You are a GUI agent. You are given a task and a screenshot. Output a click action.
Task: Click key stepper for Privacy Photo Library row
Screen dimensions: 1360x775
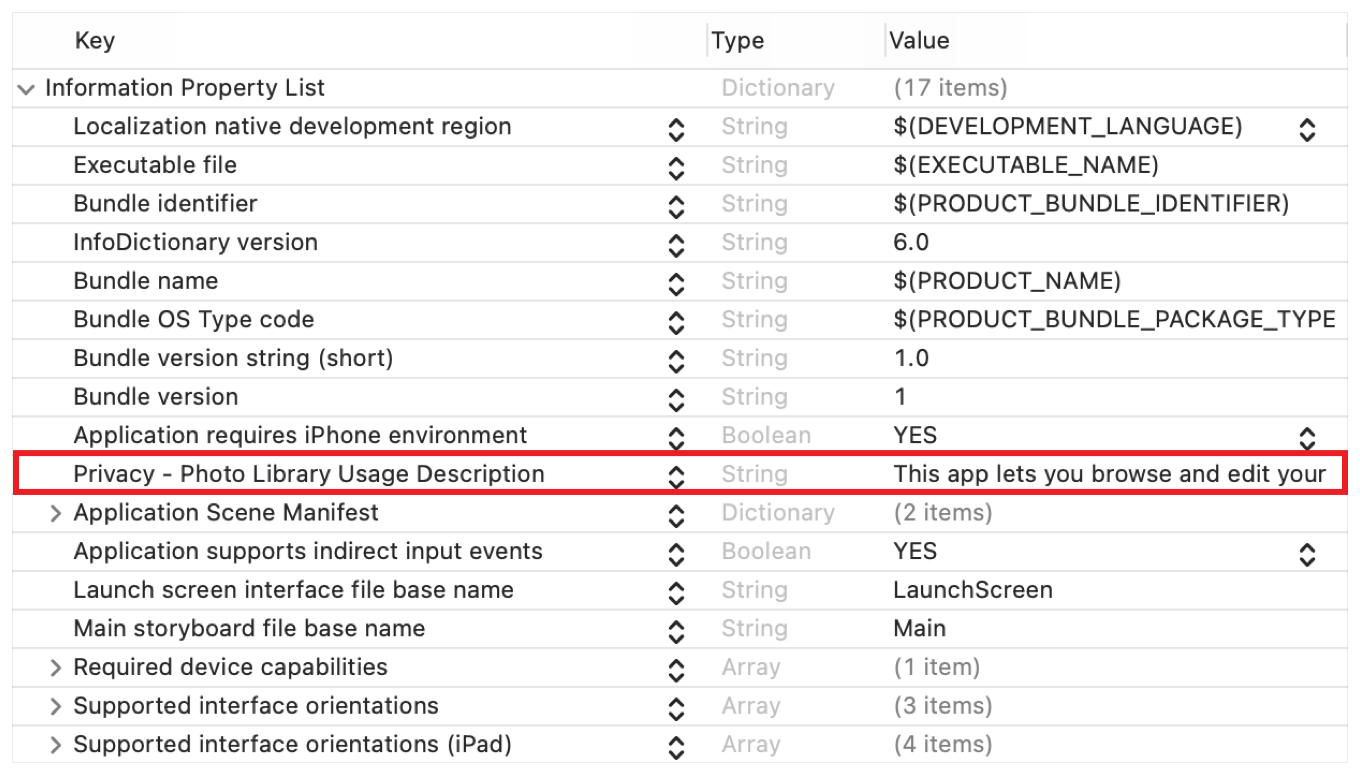(676, 477)
